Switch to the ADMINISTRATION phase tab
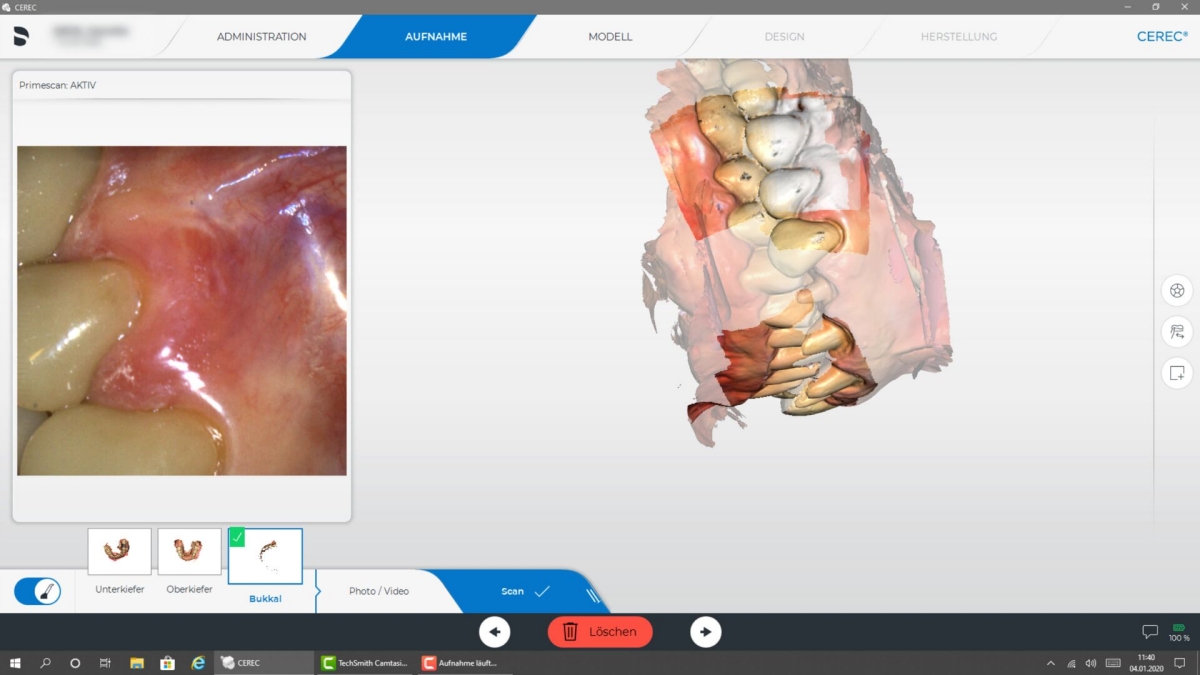The image size is (1200, 675). tap(262, 37)
